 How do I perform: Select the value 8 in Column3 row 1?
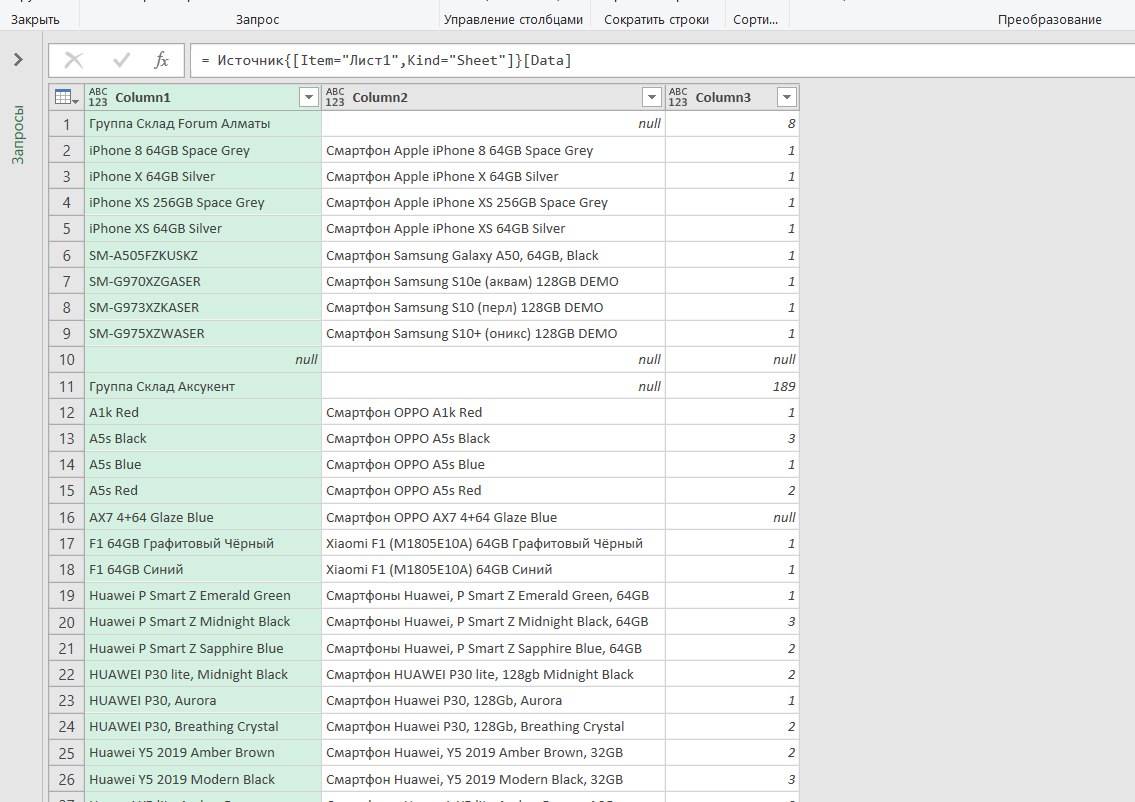732,124
